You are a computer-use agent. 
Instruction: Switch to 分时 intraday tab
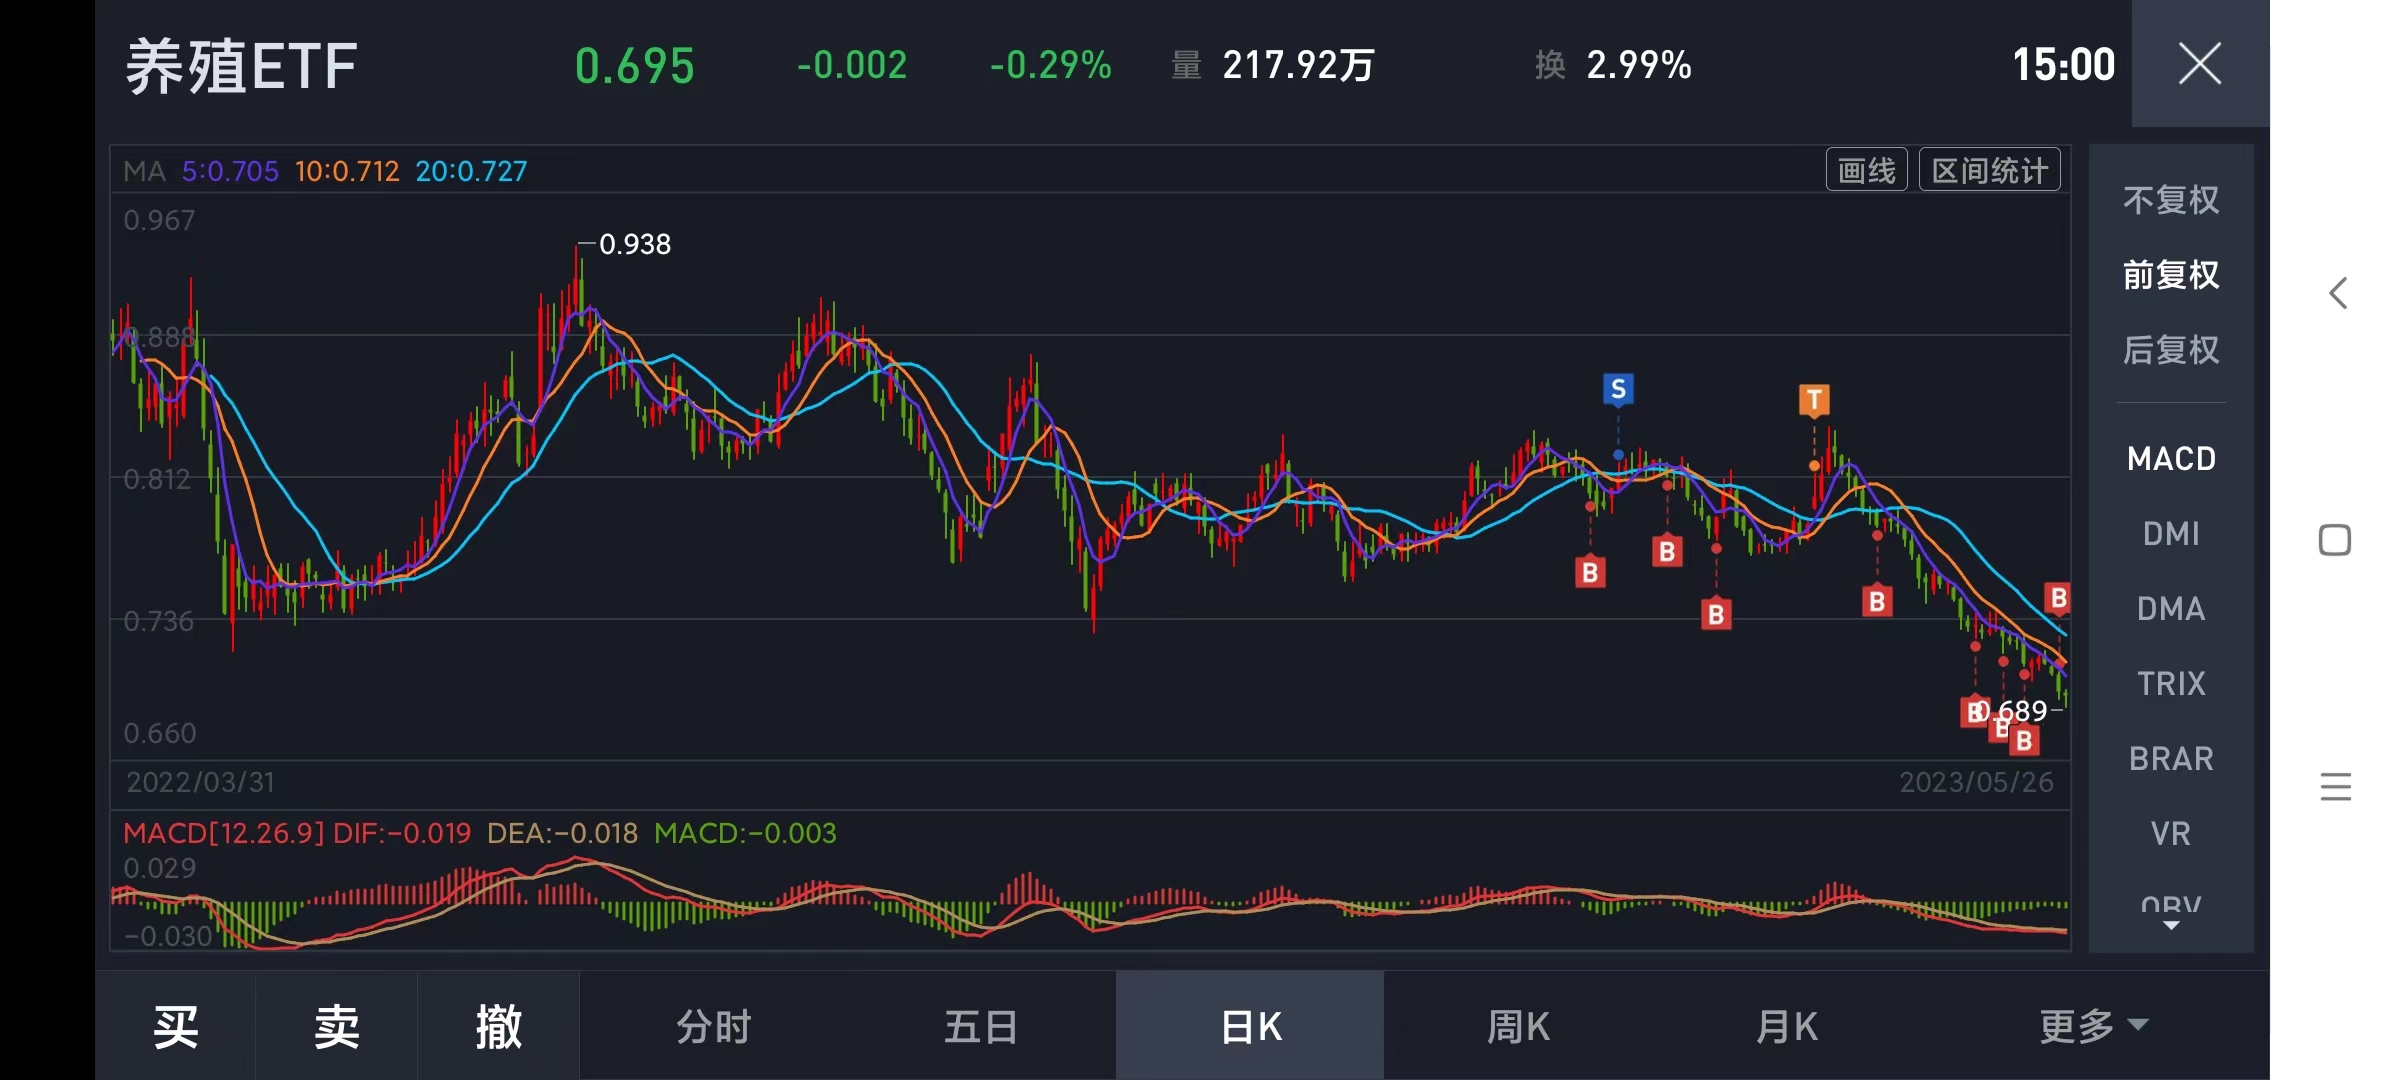[x=713, y=1026]
